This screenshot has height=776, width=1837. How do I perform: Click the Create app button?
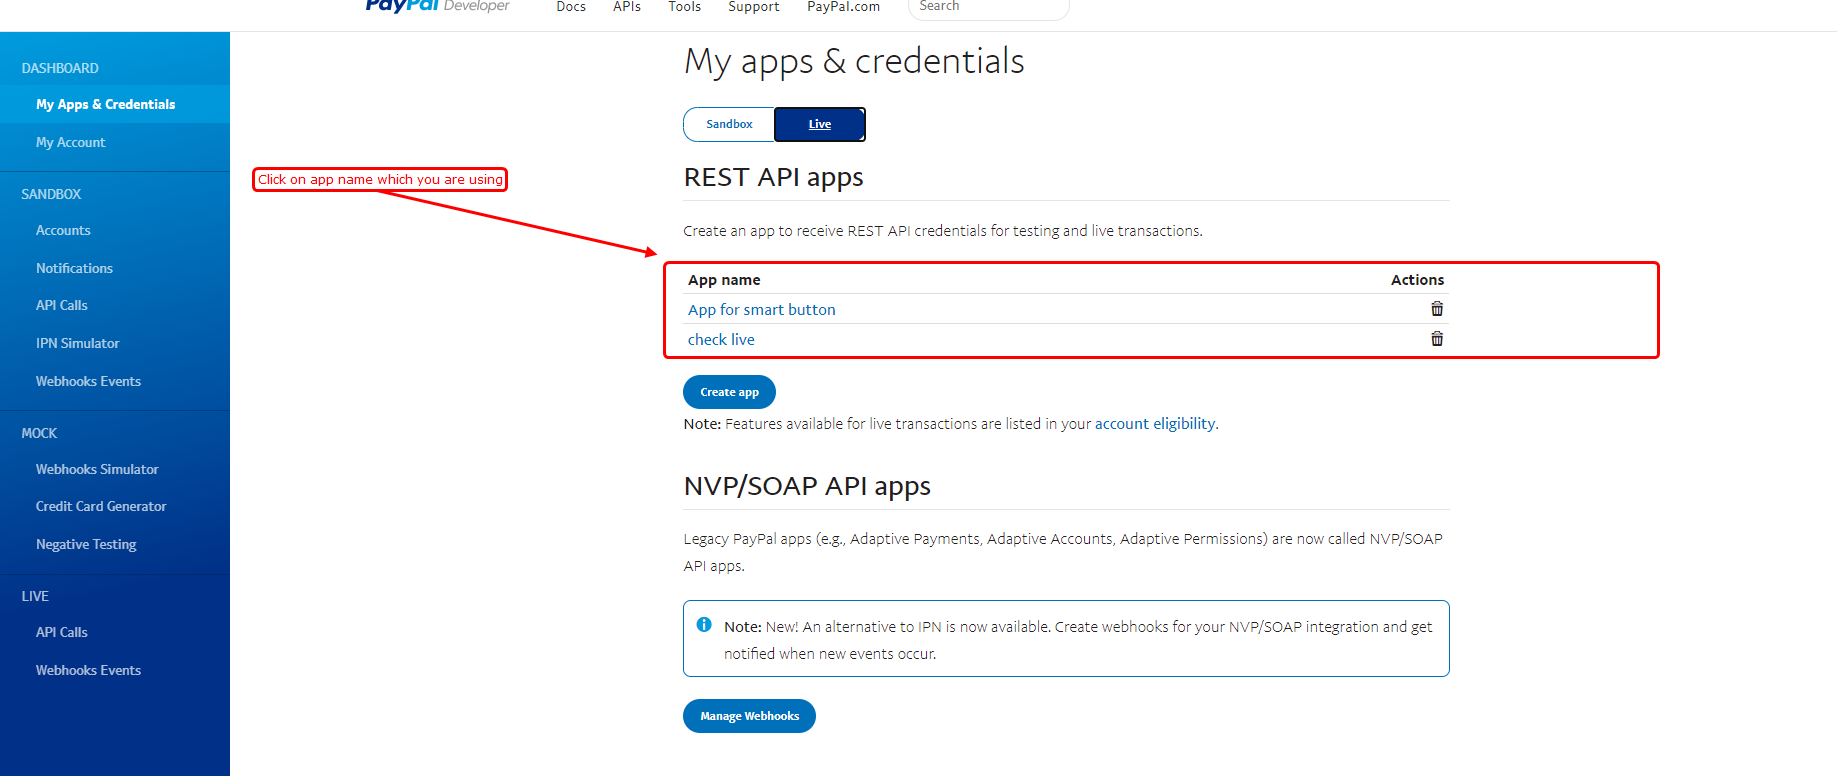tap(729, 392)
